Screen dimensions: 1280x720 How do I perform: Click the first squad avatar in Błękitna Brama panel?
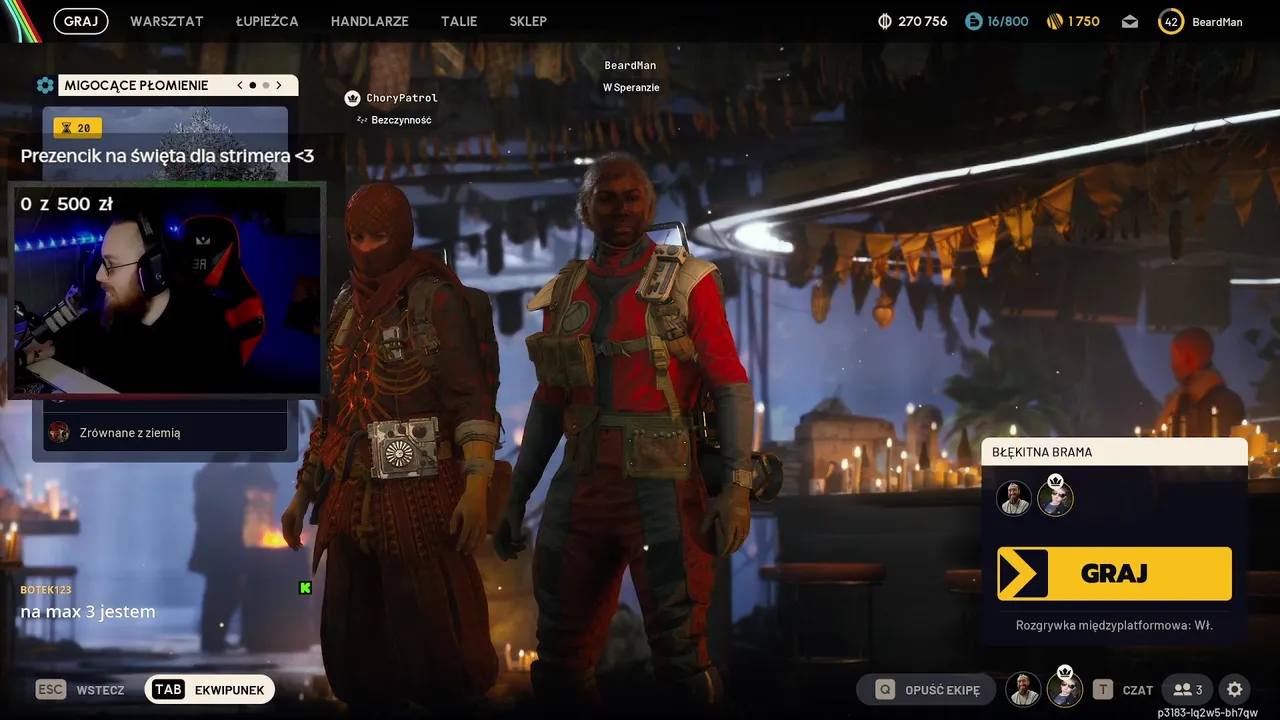coord(1014,497)
